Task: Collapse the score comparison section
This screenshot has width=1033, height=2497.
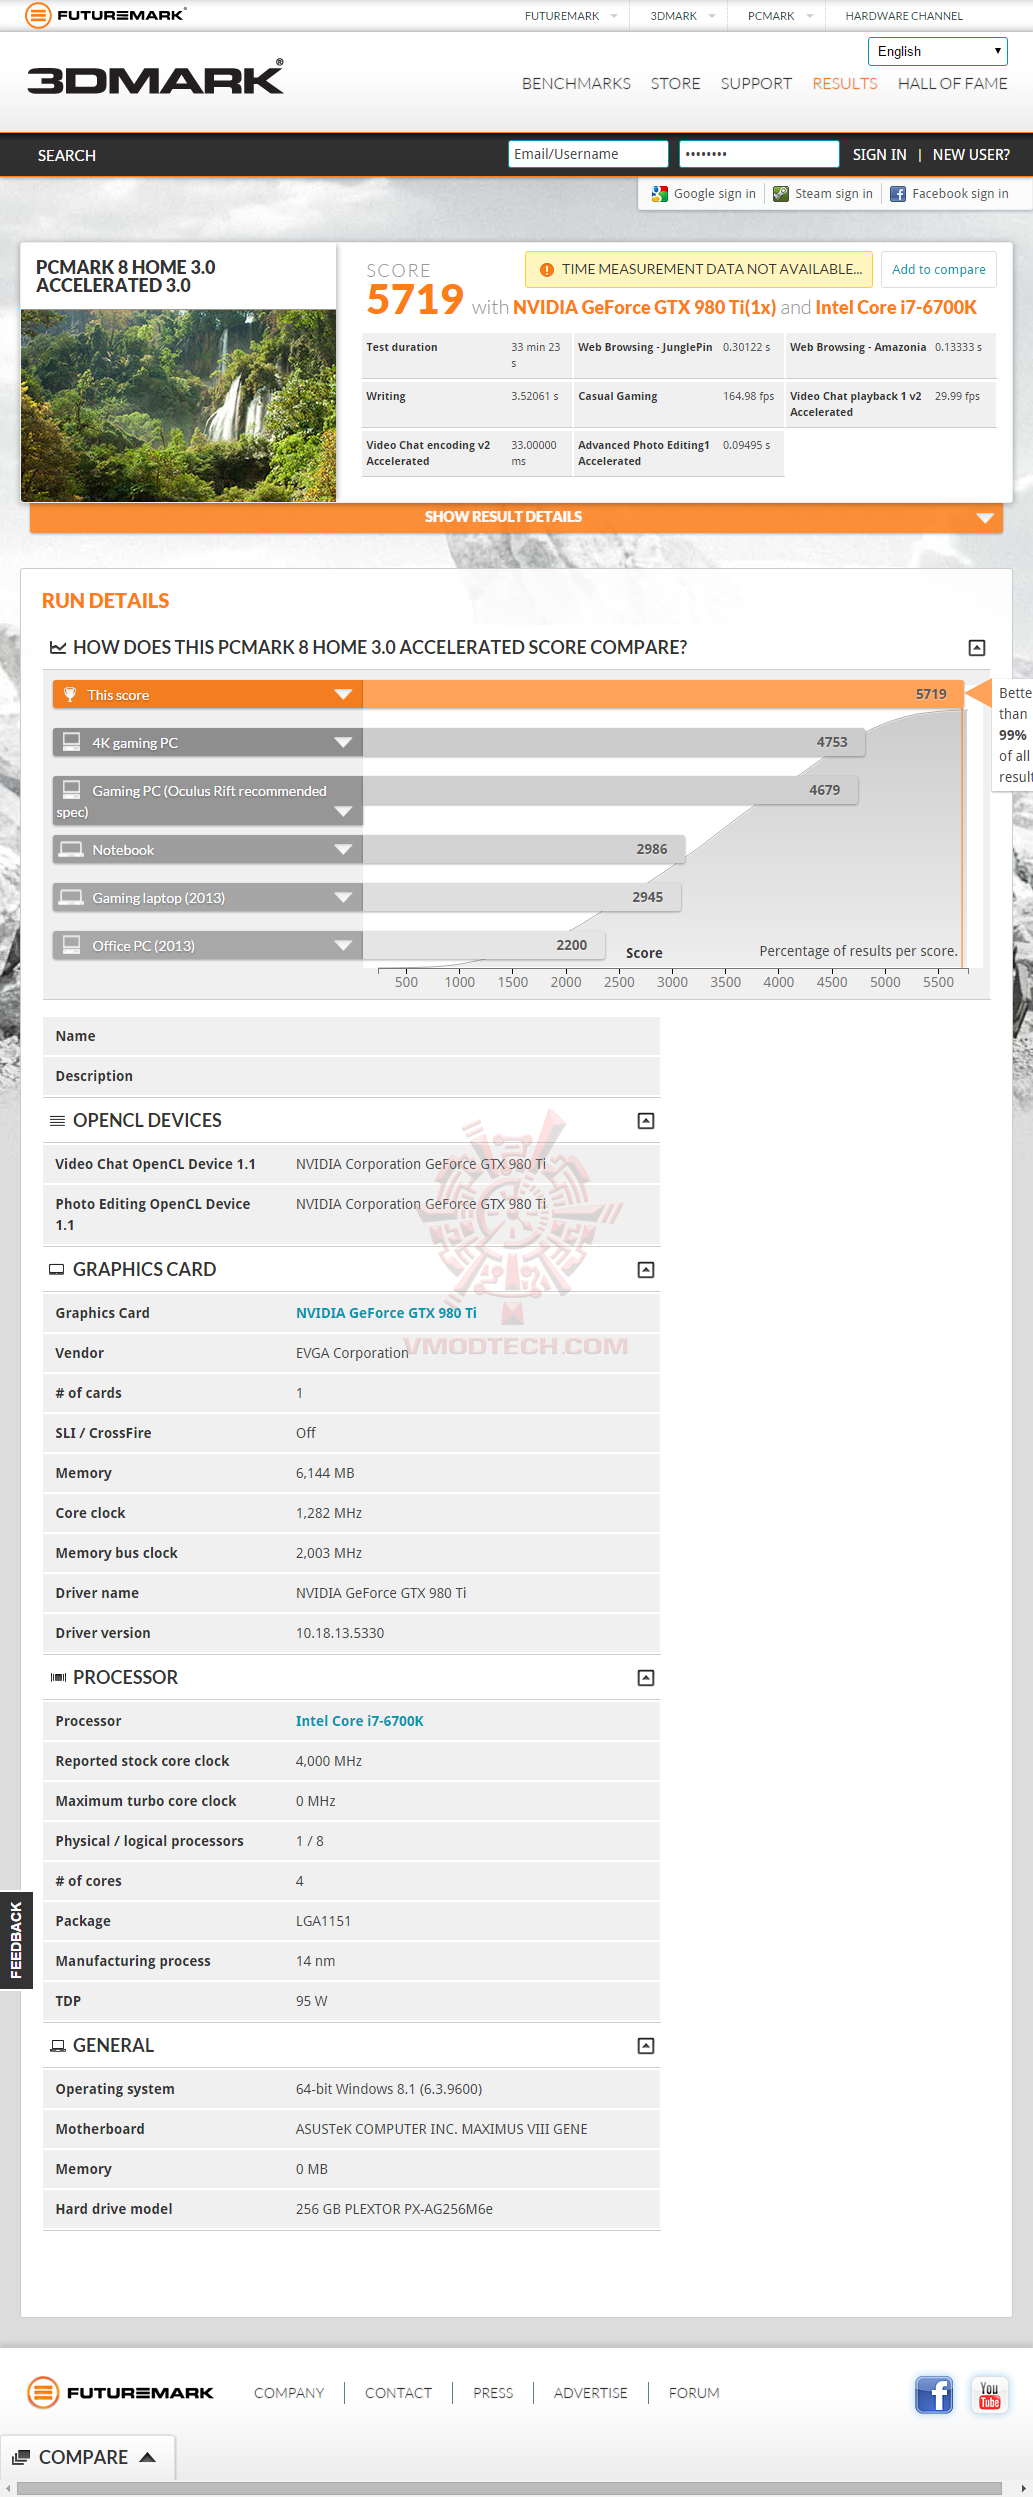Action: [977, 648]
